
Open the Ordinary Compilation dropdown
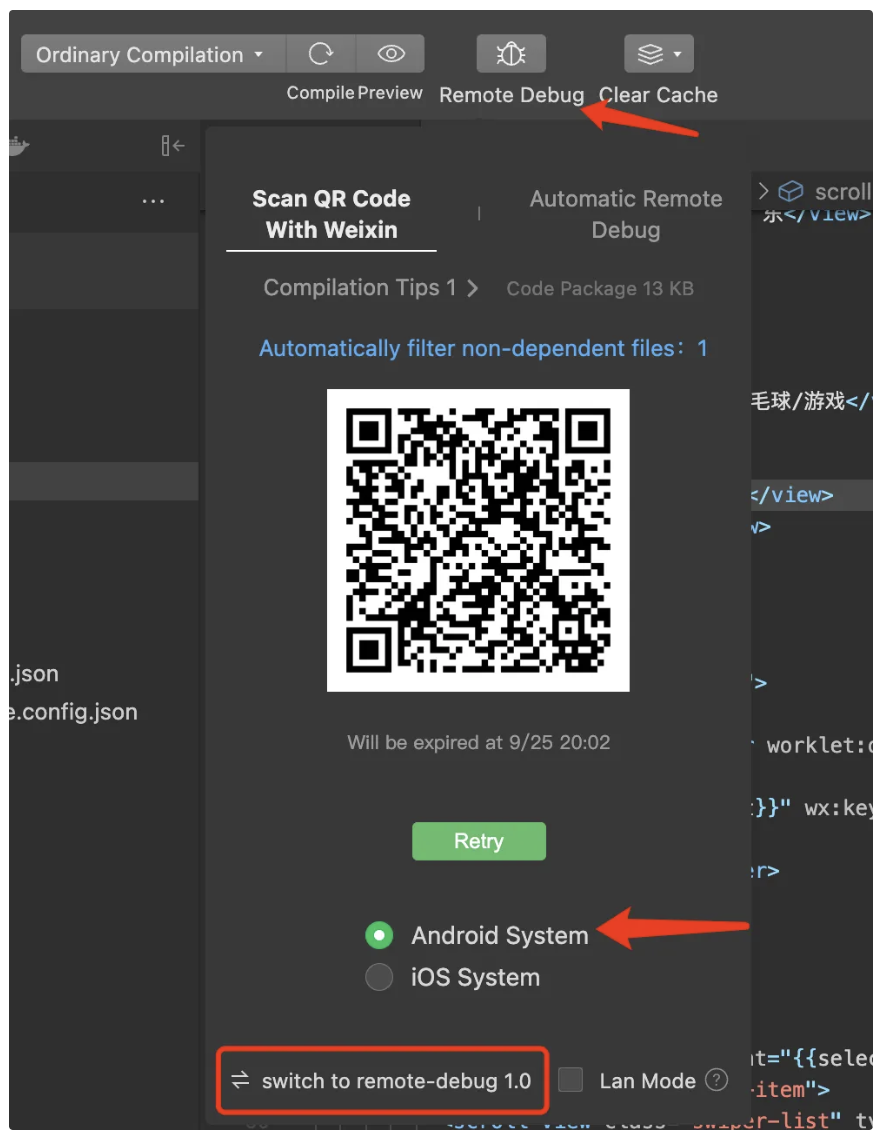(x=153, y=54)
